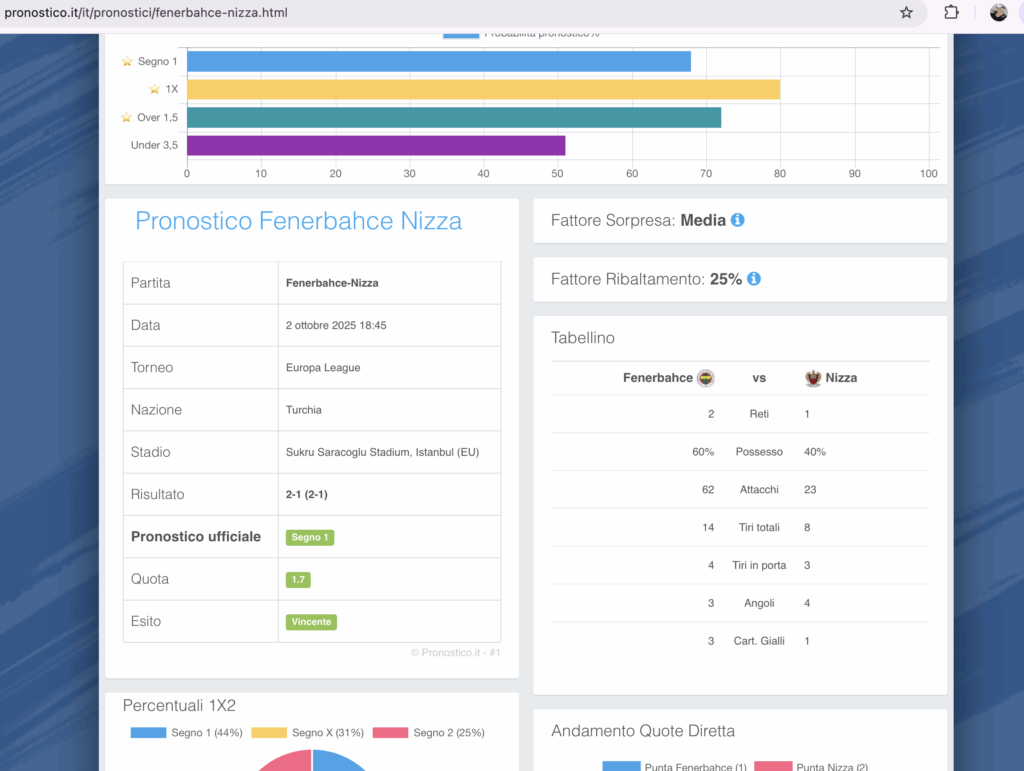Click the green Segno 1 badge

(310, 537)
